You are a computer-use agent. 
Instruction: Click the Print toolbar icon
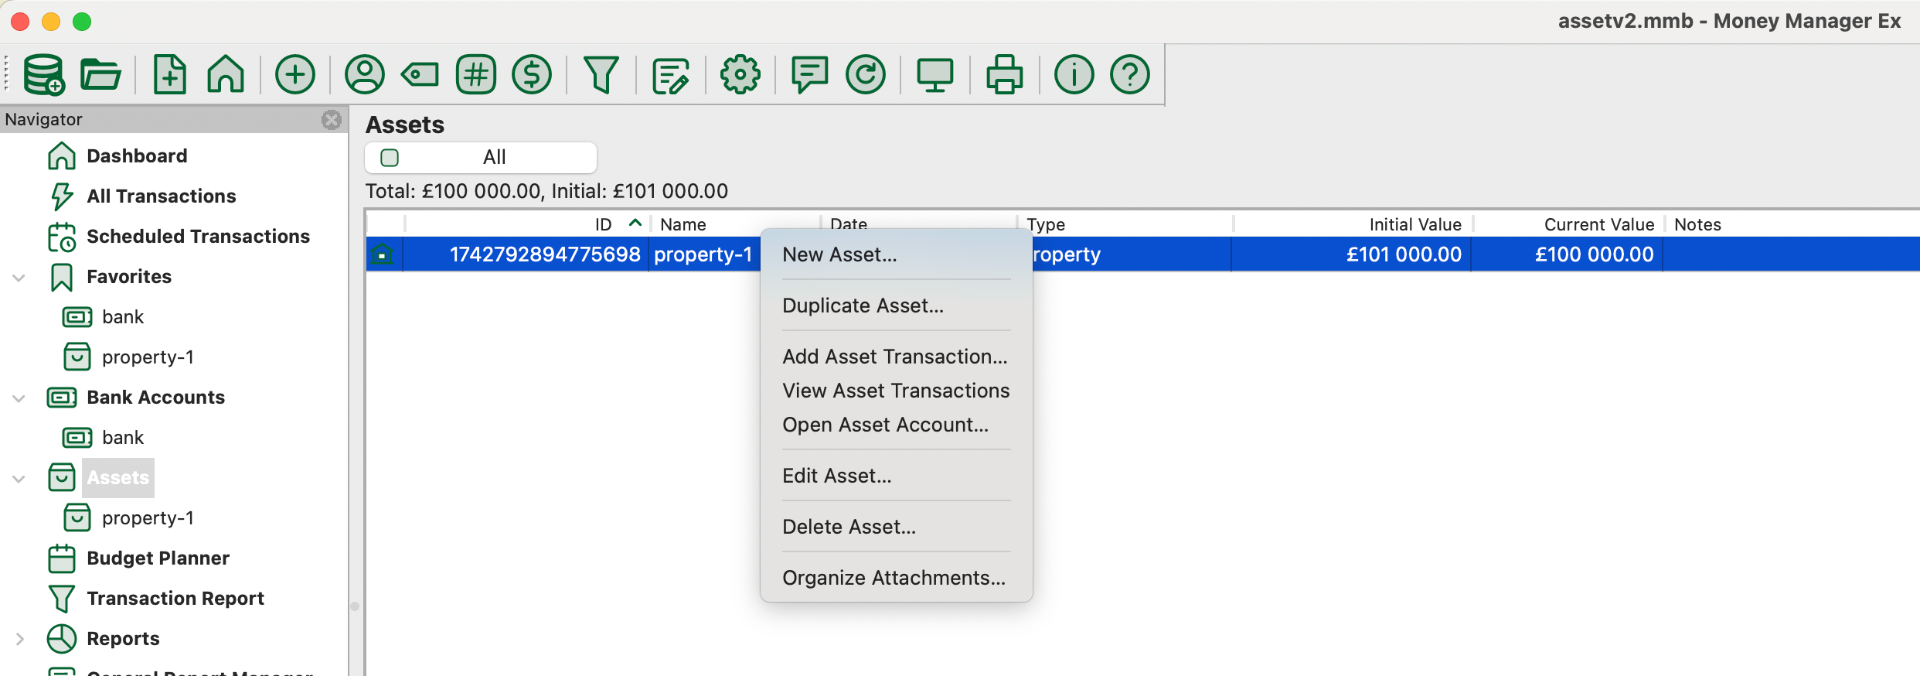(1004, 74)
